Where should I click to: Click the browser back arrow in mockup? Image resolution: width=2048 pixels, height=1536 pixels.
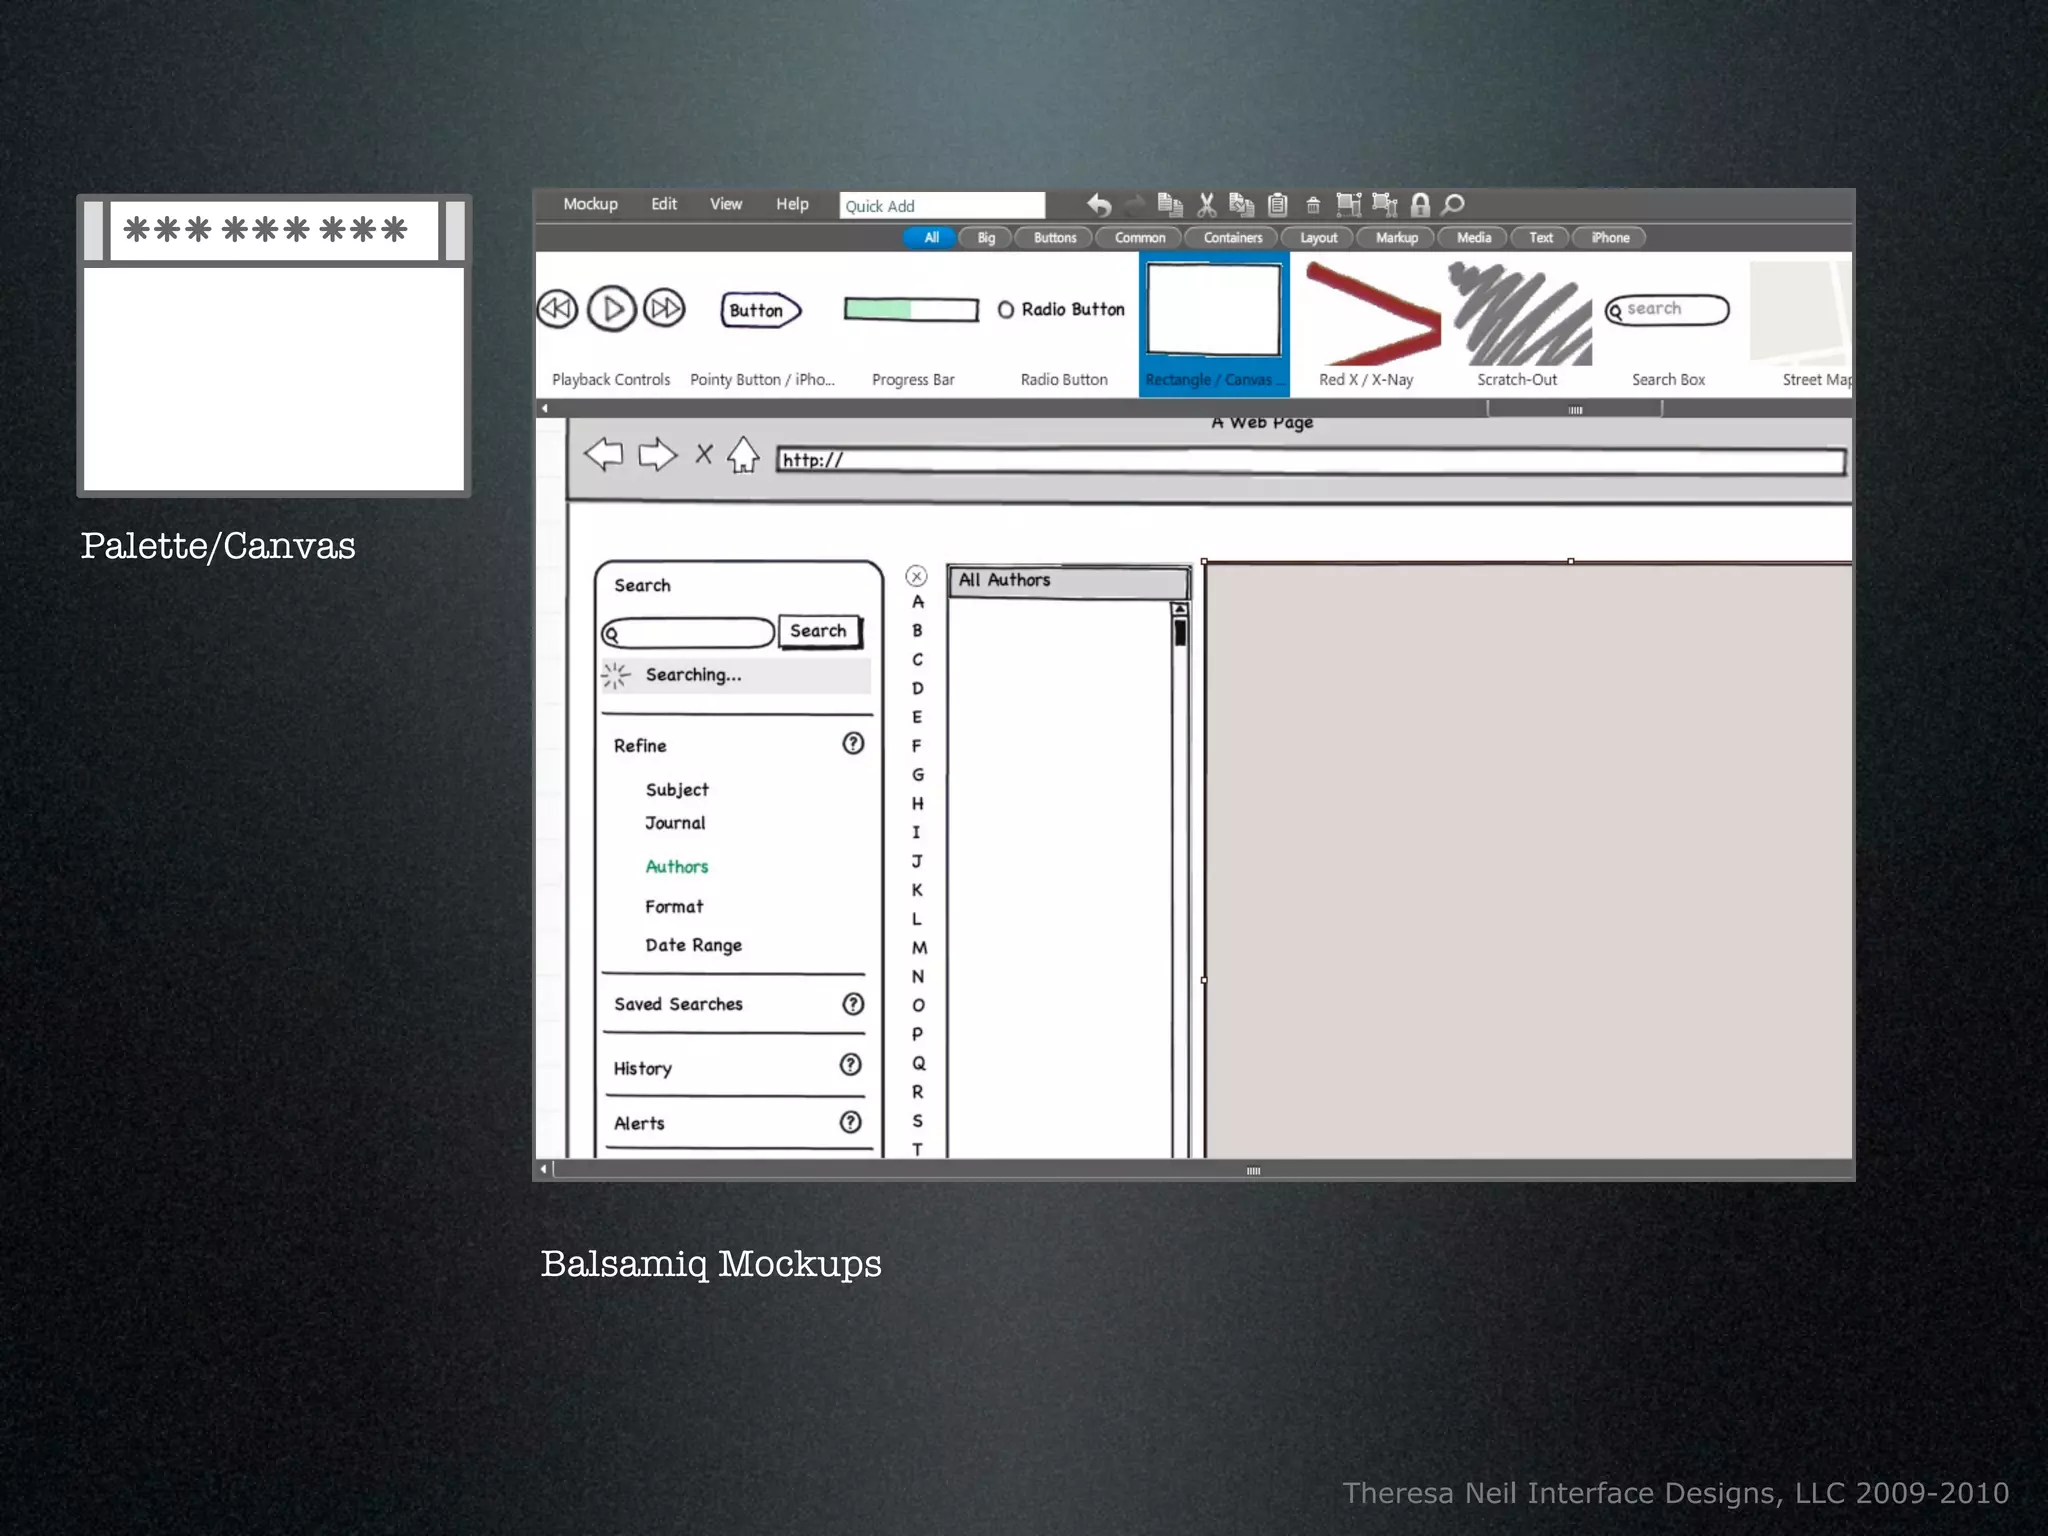(604, 454)
